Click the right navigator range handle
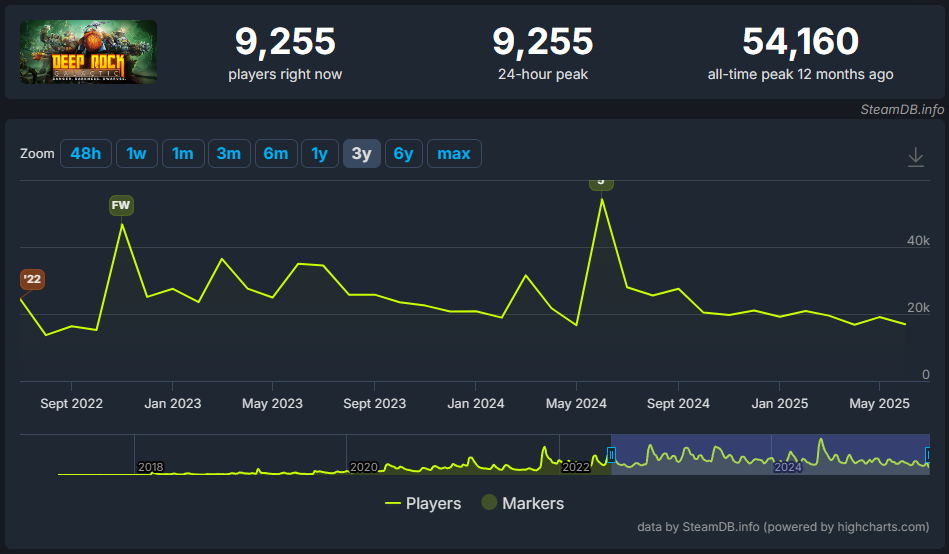The height and width of the screenshot is (554, 949). pos(928,455)
